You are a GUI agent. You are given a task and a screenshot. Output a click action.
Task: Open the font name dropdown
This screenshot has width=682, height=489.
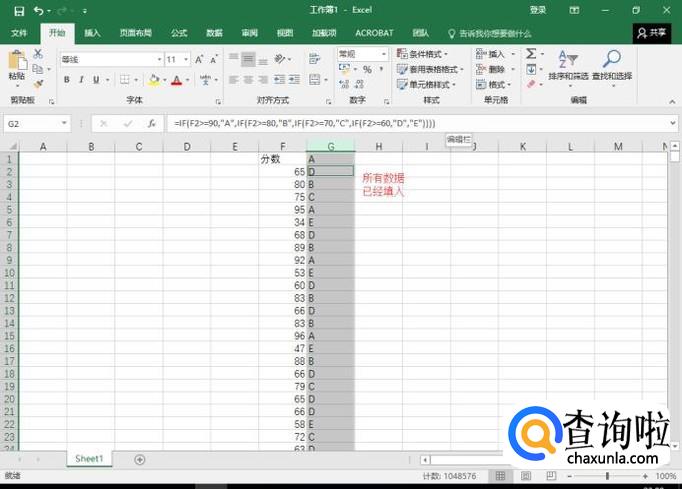(160, 60)
